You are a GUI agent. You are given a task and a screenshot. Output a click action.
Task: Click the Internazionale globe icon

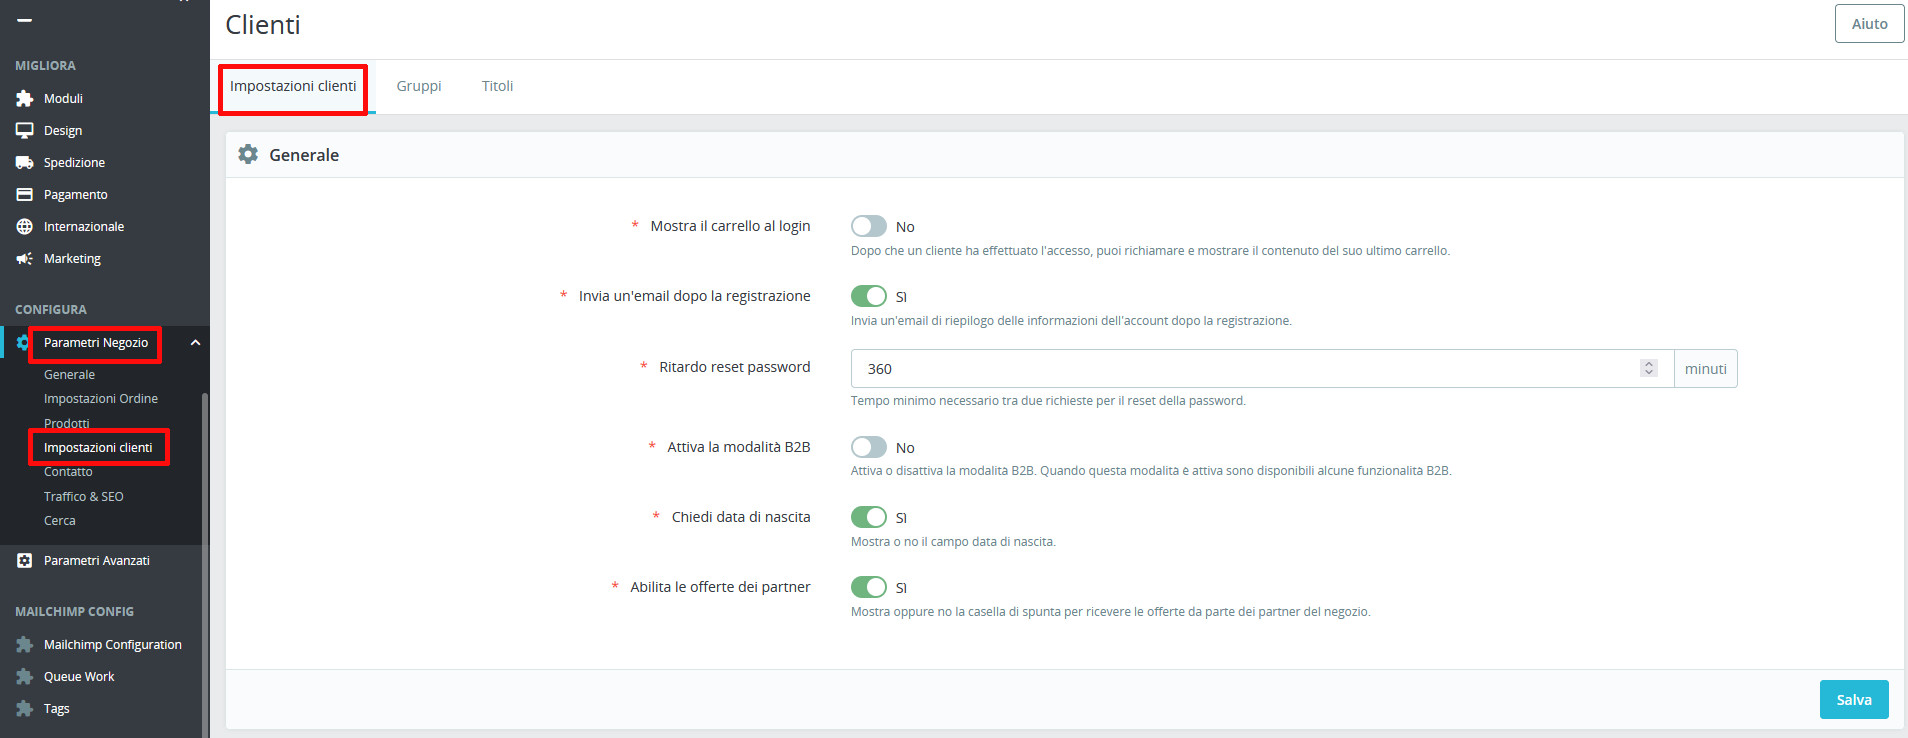point(25,227)
